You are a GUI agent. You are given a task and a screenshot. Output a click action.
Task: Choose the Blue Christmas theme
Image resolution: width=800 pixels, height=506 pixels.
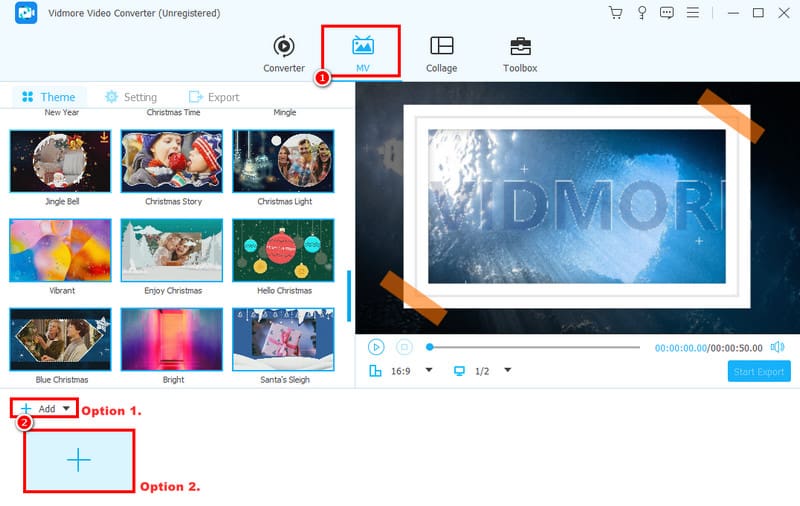tap(60, 339)
